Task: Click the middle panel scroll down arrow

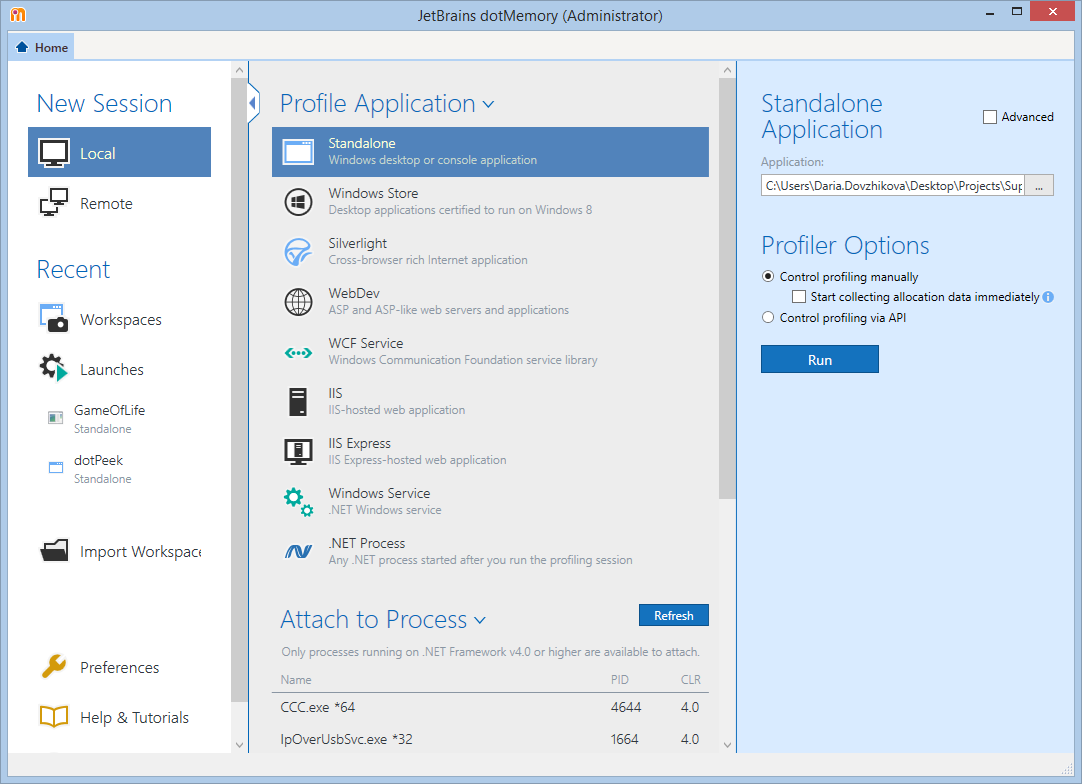Action: coord(727,745)
